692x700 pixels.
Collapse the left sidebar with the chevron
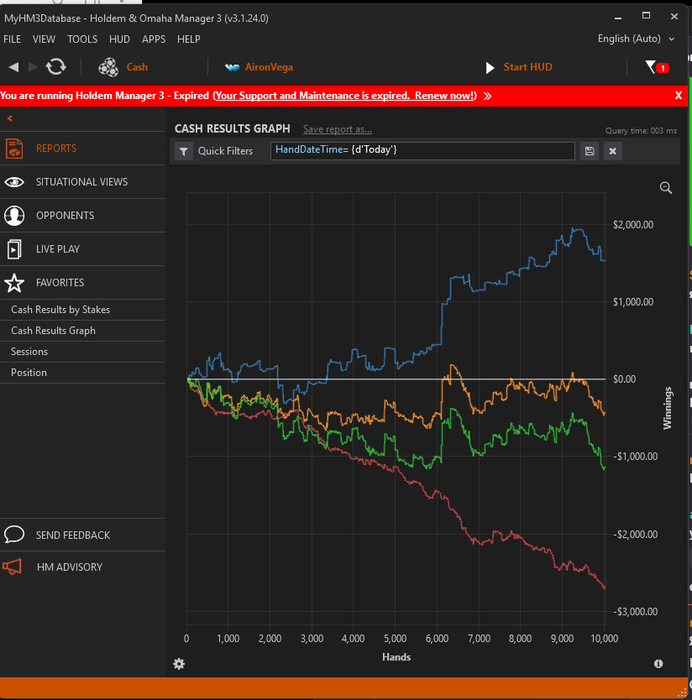10,119
